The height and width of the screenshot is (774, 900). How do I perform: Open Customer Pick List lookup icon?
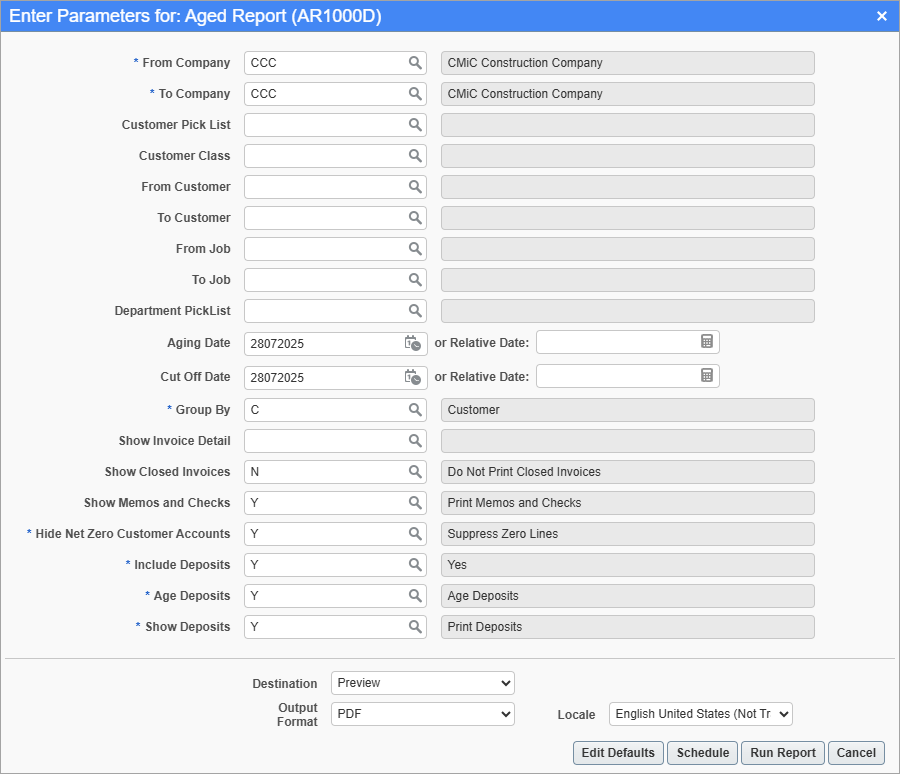pyautogui.click(x=415, y=125)
